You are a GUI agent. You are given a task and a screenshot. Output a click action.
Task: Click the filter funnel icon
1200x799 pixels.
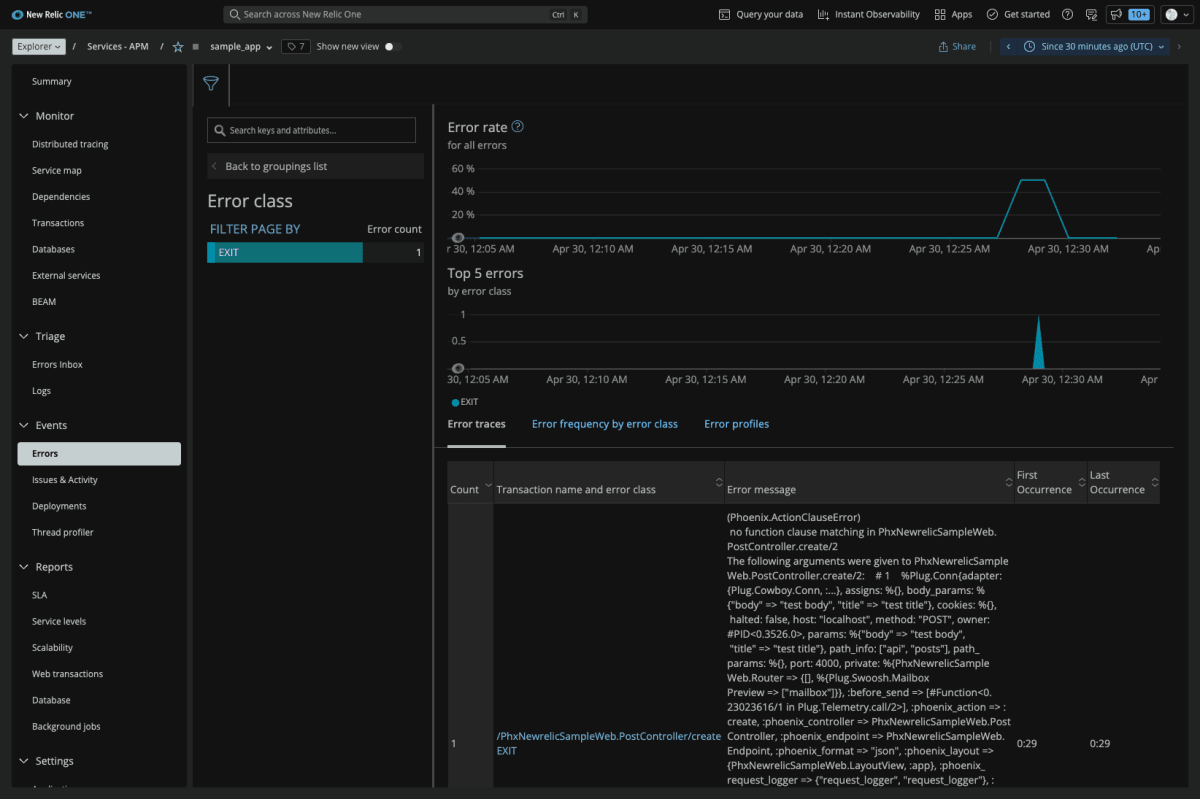pos(211,84)
